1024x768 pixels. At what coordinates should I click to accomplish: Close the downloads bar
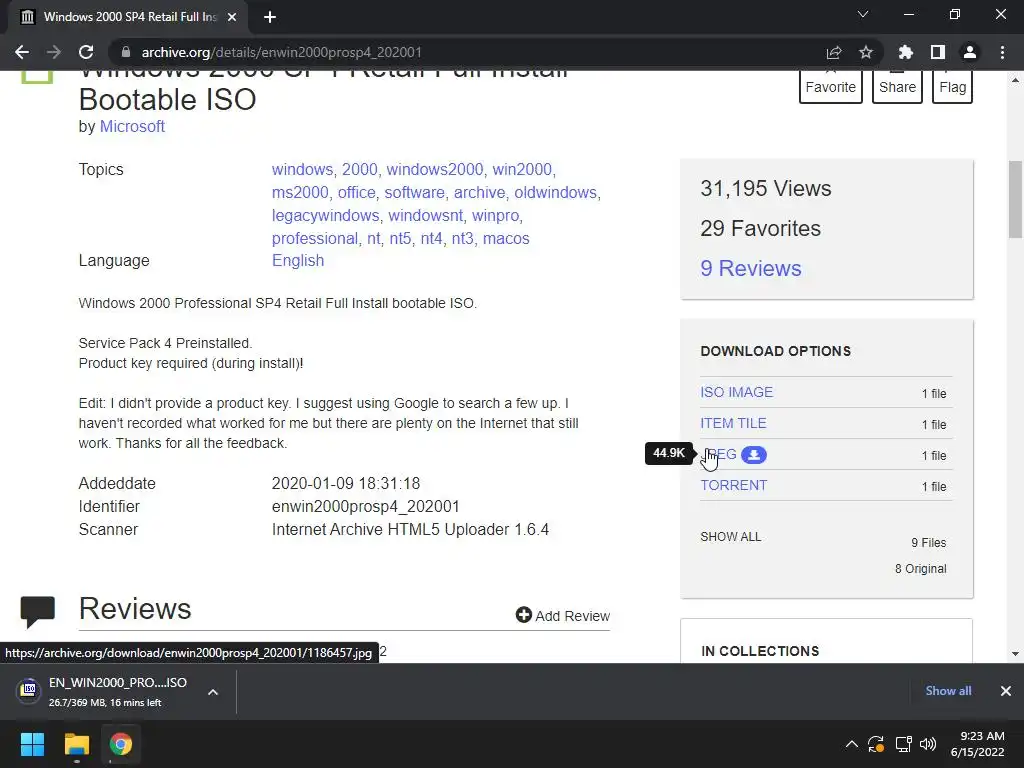[x=1006, y=691]
